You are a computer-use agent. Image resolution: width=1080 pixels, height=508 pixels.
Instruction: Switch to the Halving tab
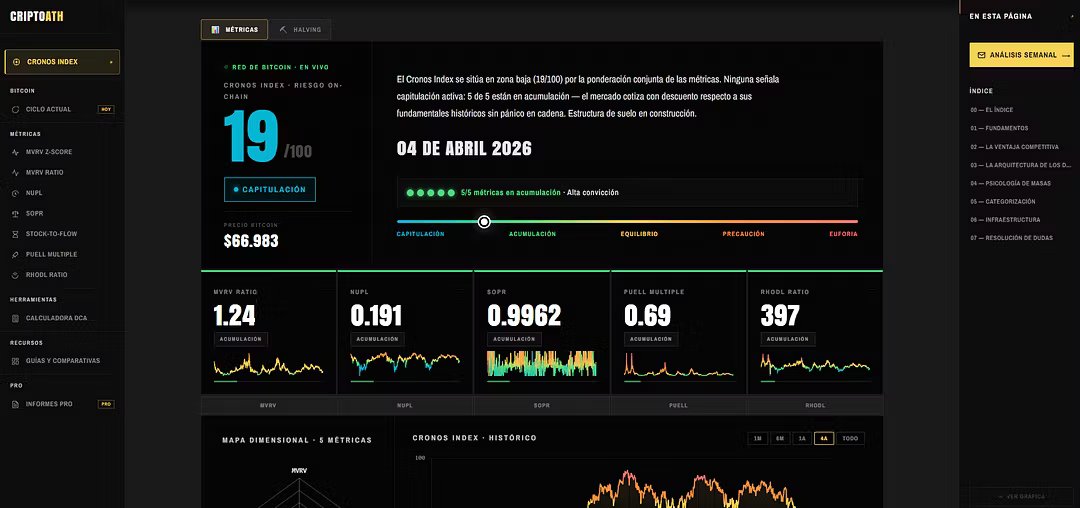pyautogui.click(x=300, y=30)
